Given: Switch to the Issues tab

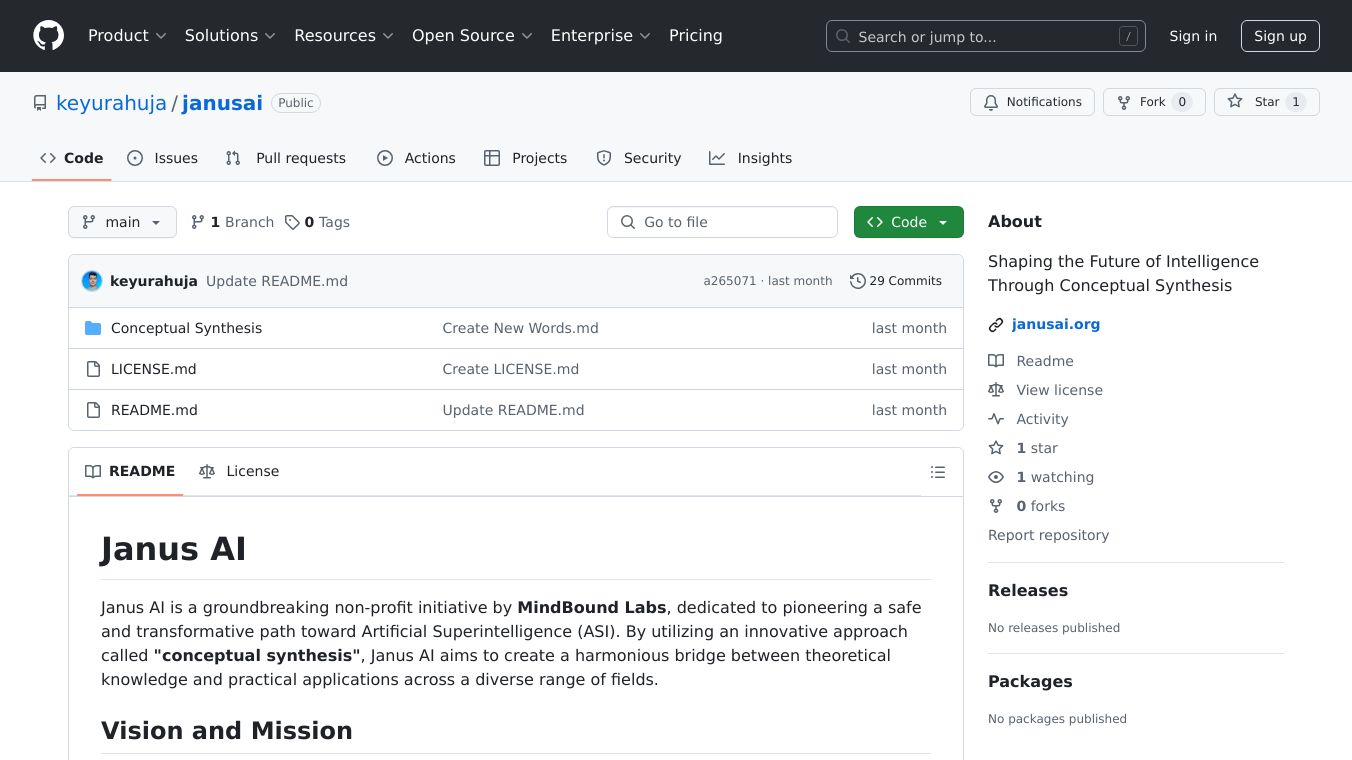Looking at the screenshot, I should point(163,158).
